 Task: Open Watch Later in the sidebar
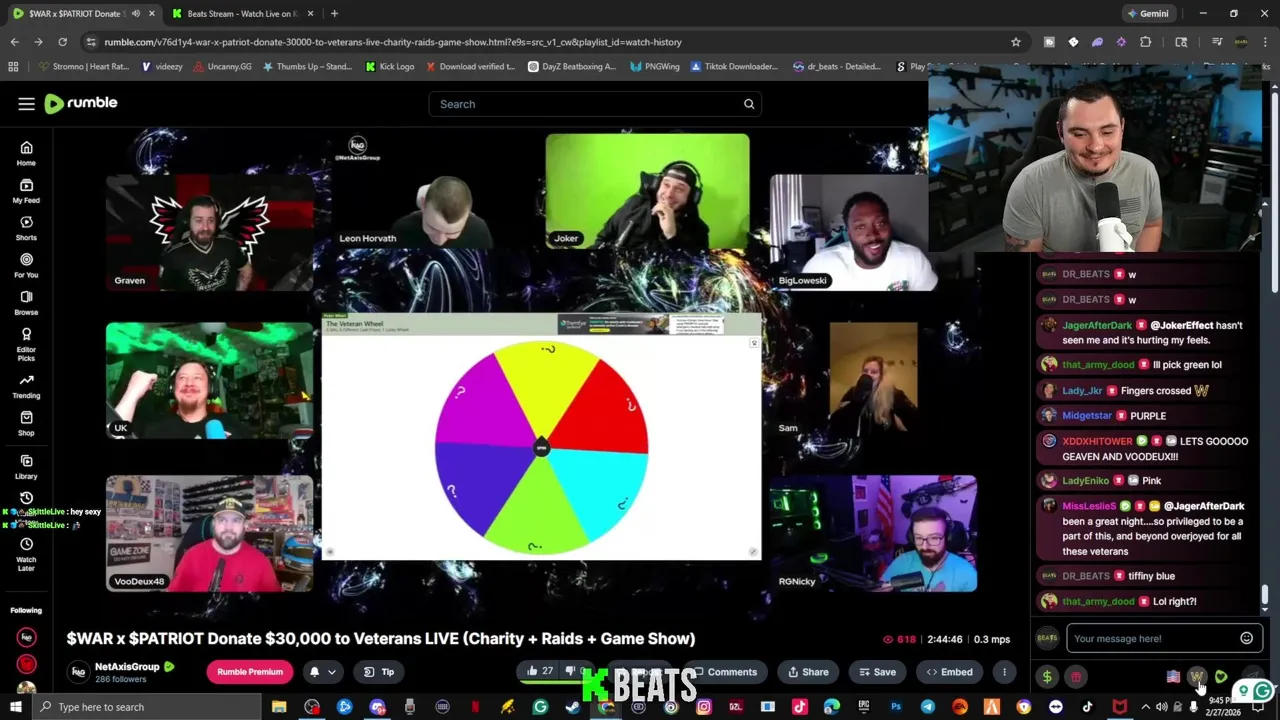tap(26, 552)
